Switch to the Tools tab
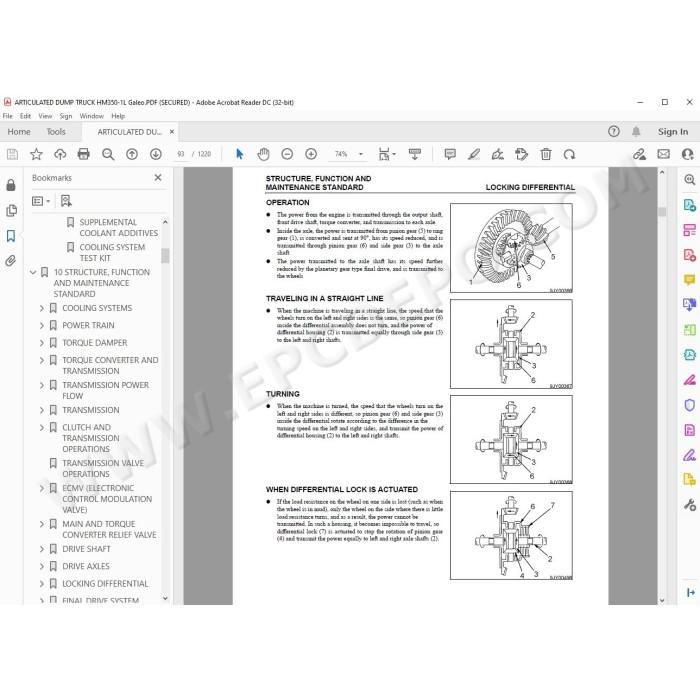Viewport: 700px width, 700px height. click(56, 132)
